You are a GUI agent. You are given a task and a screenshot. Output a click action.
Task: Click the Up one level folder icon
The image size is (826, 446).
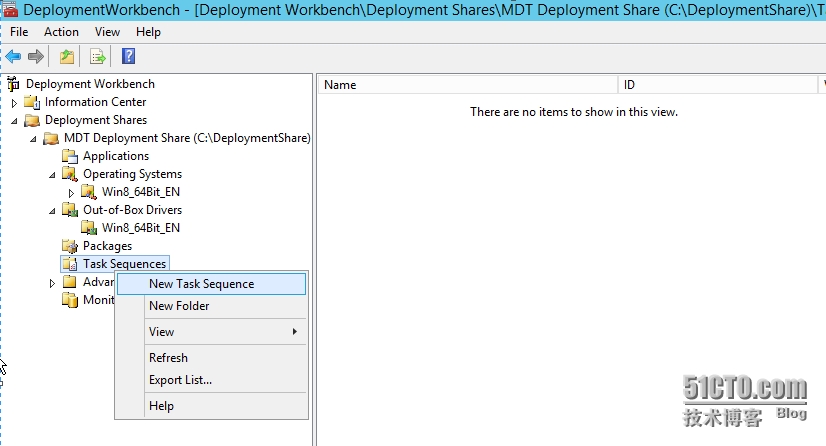click(x=66, y=56)
